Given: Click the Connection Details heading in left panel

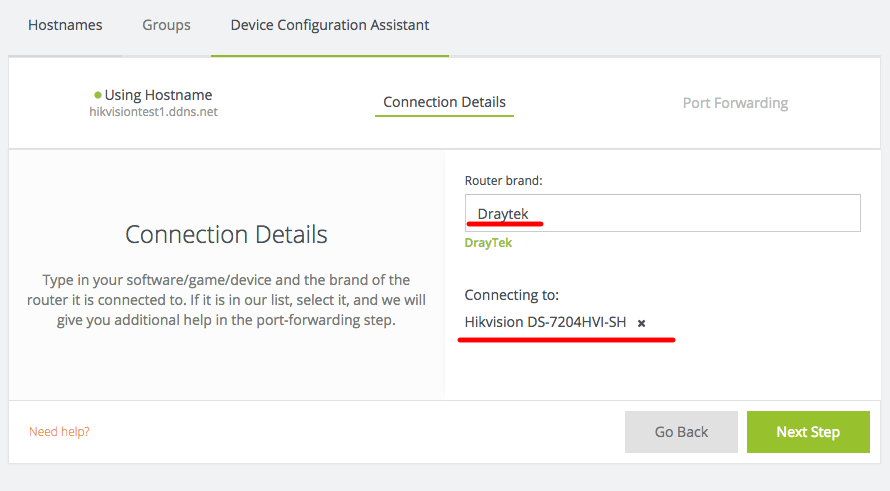Looking at the screenshot, I should pyautogui.click(x=226, y=234).
